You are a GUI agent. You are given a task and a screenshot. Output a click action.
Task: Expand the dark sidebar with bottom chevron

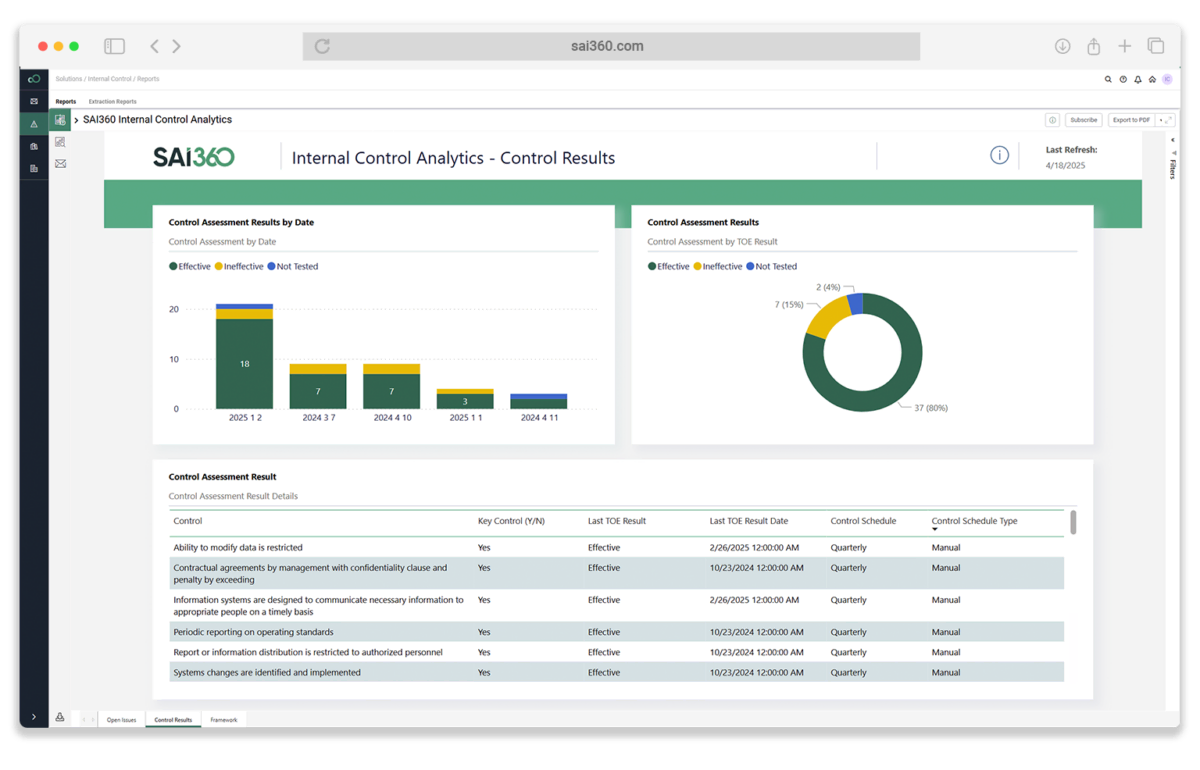coord(34,717)
